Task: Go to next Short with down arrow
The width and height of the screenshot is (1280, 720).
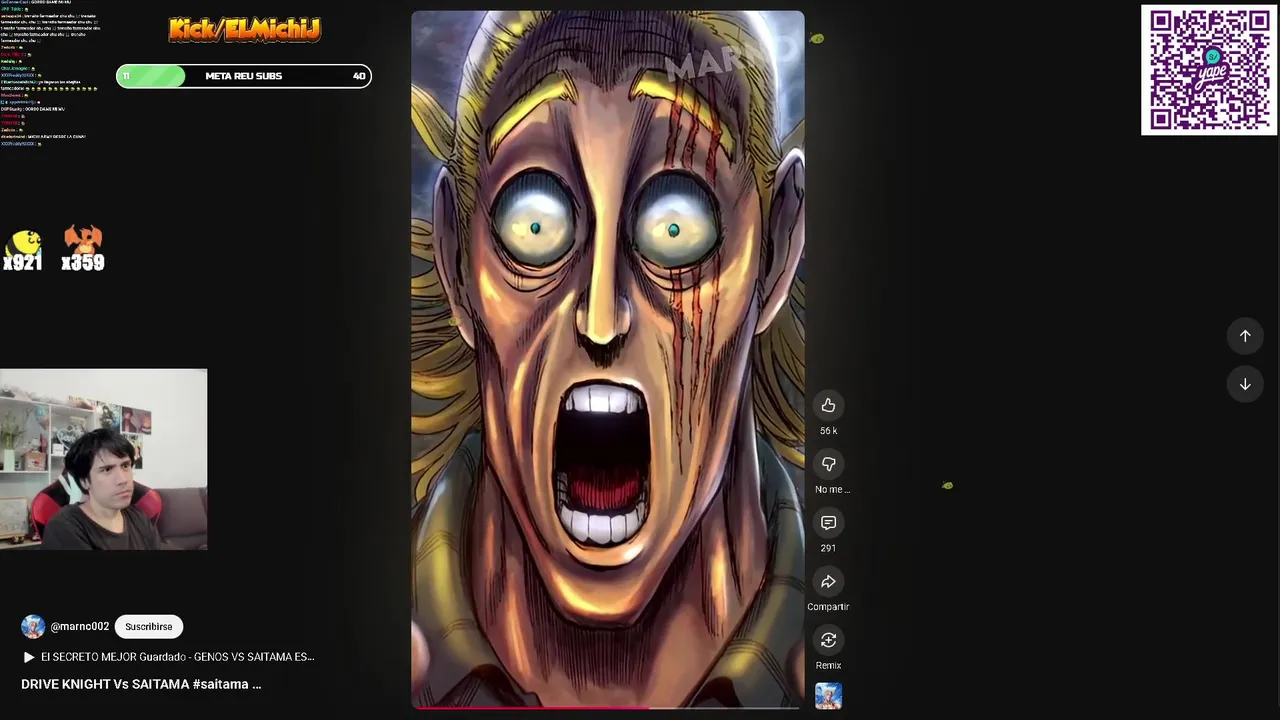Action: click(x=1245, y=384)
